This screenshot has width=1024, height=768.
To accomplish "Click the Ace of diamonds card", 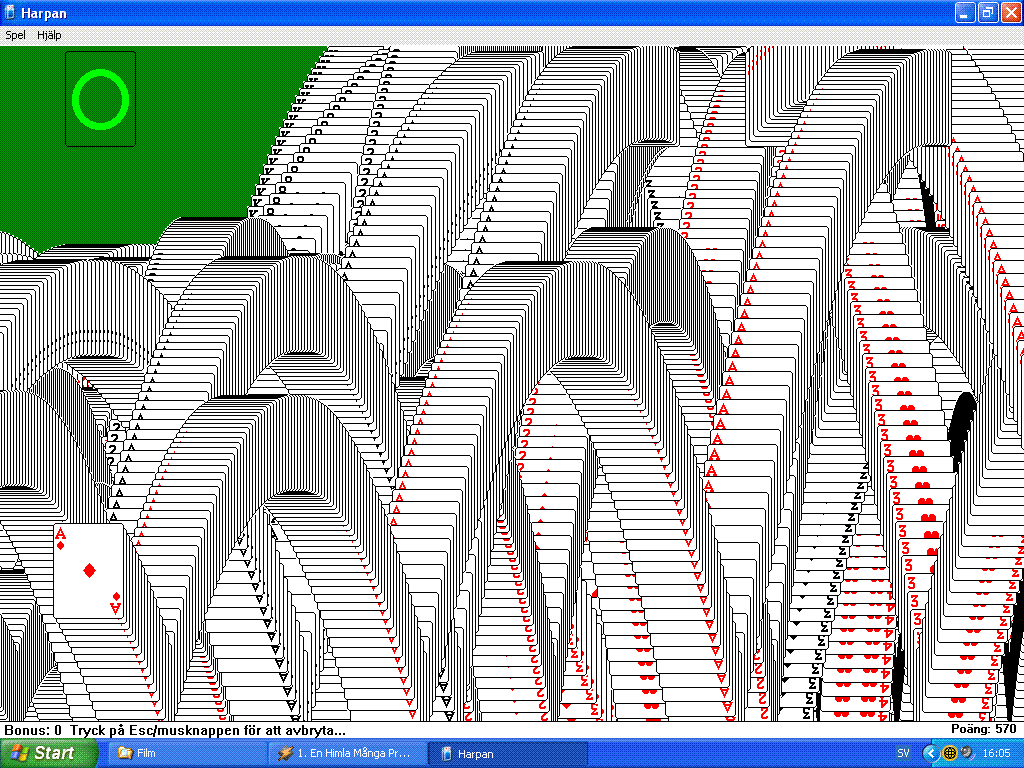I will click(x=89, y=571).
